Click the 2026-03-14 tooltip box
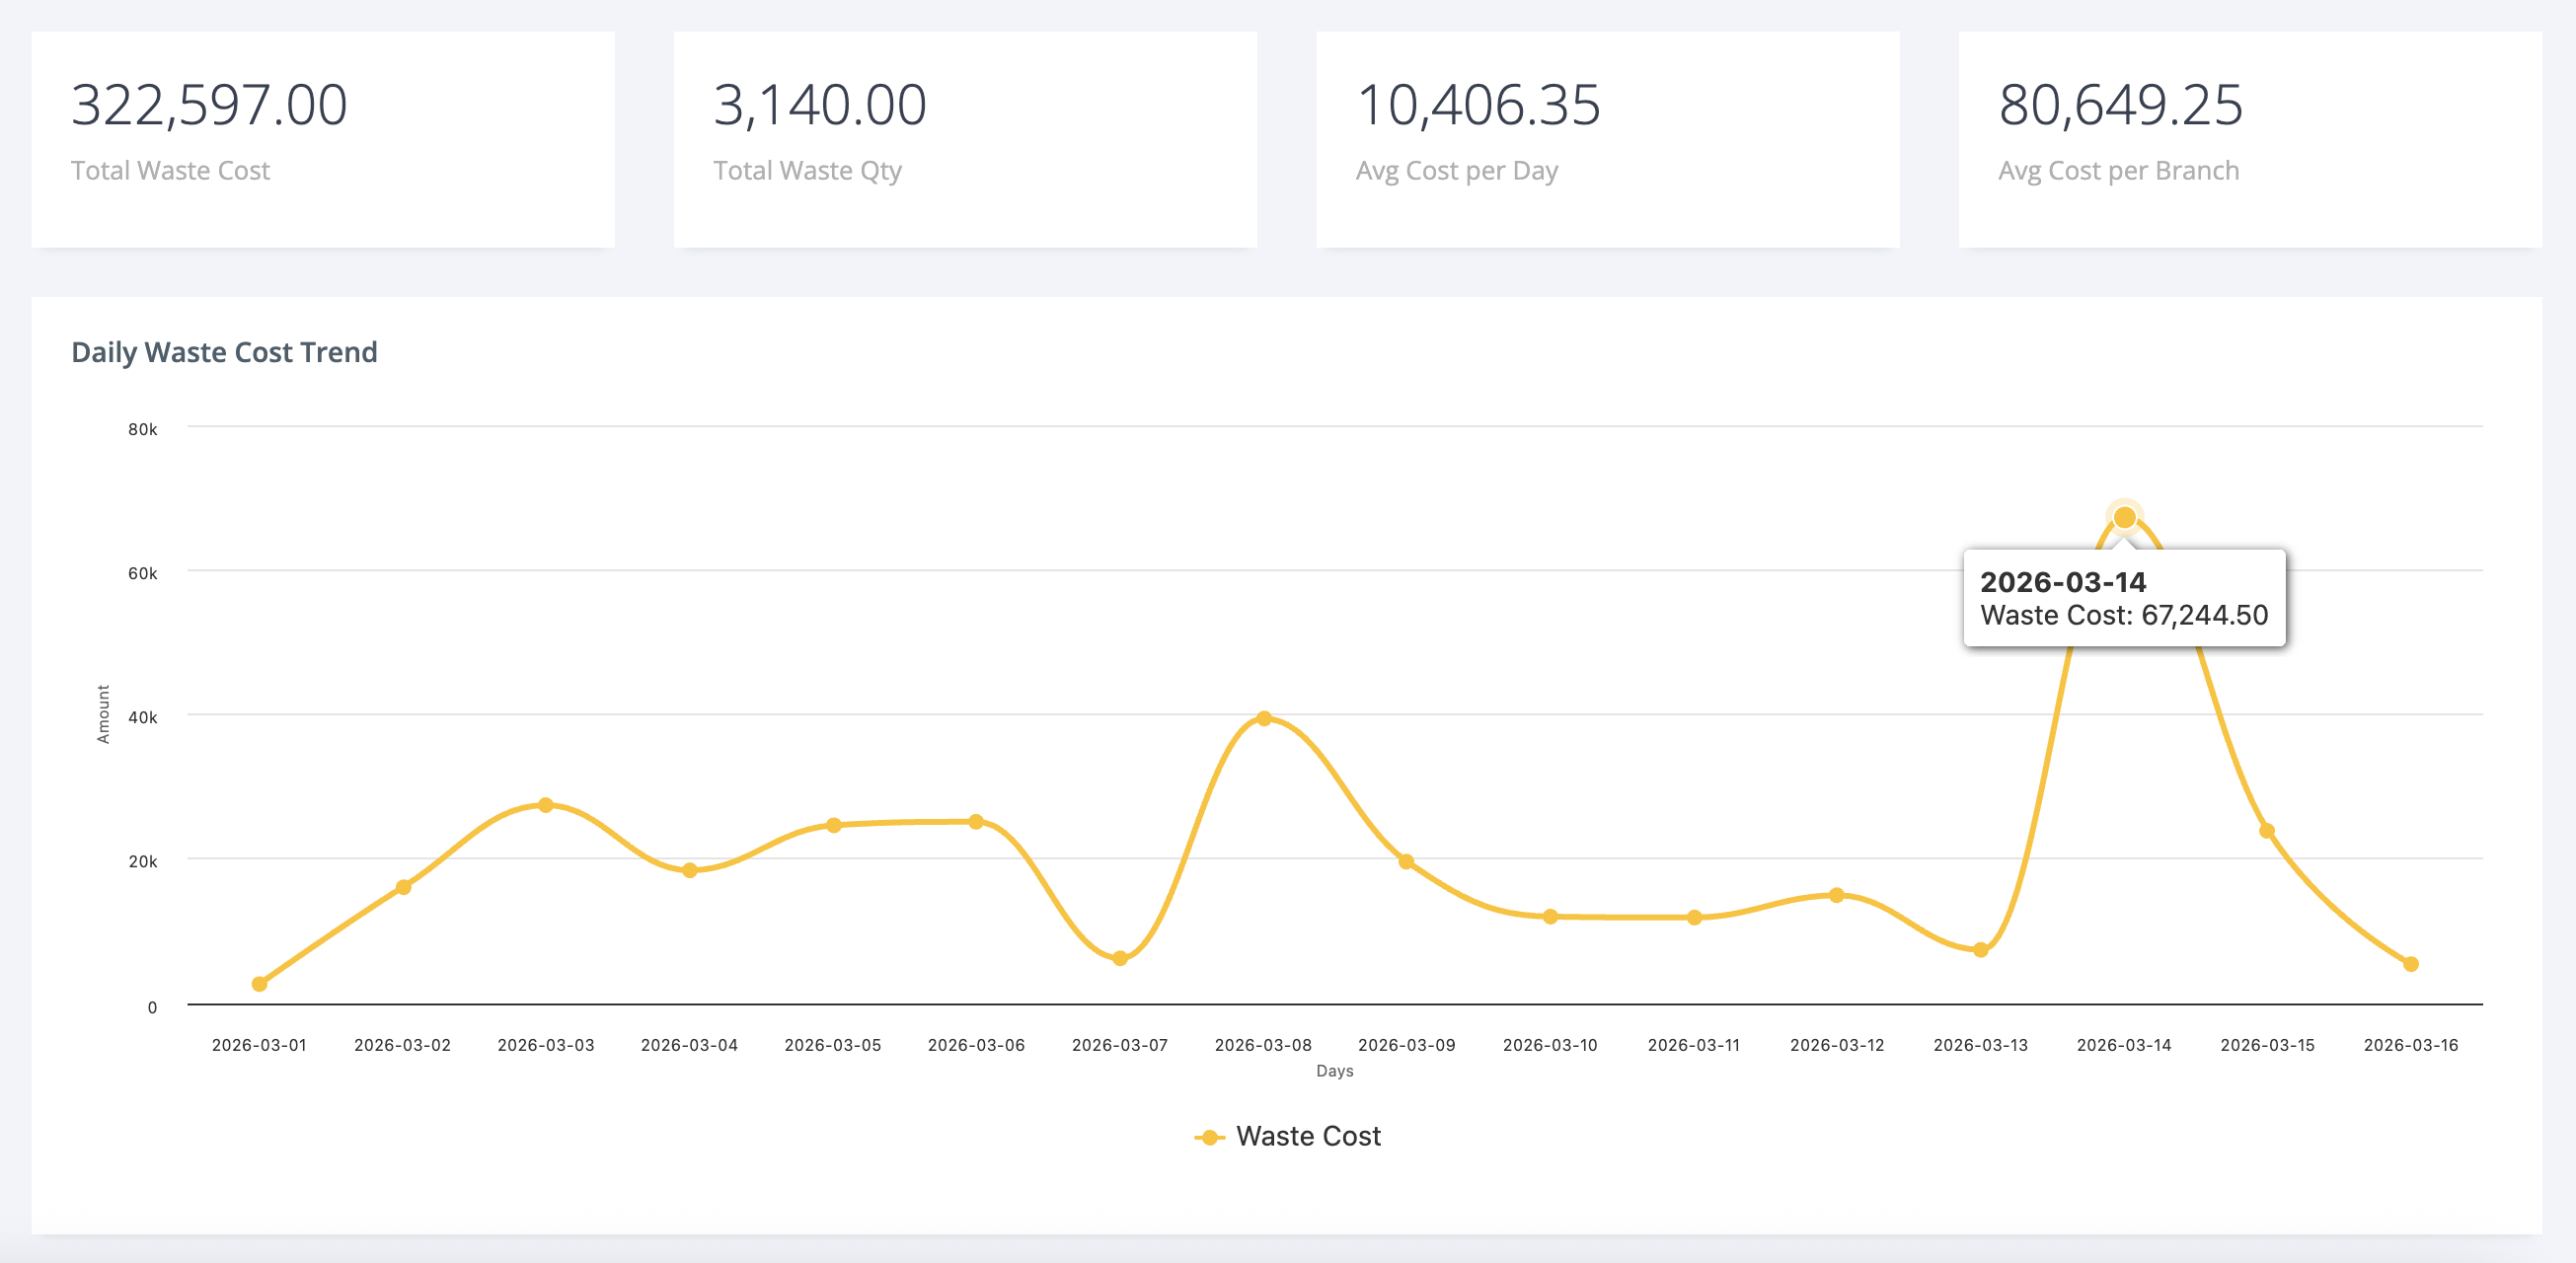 pos(2124,598)
